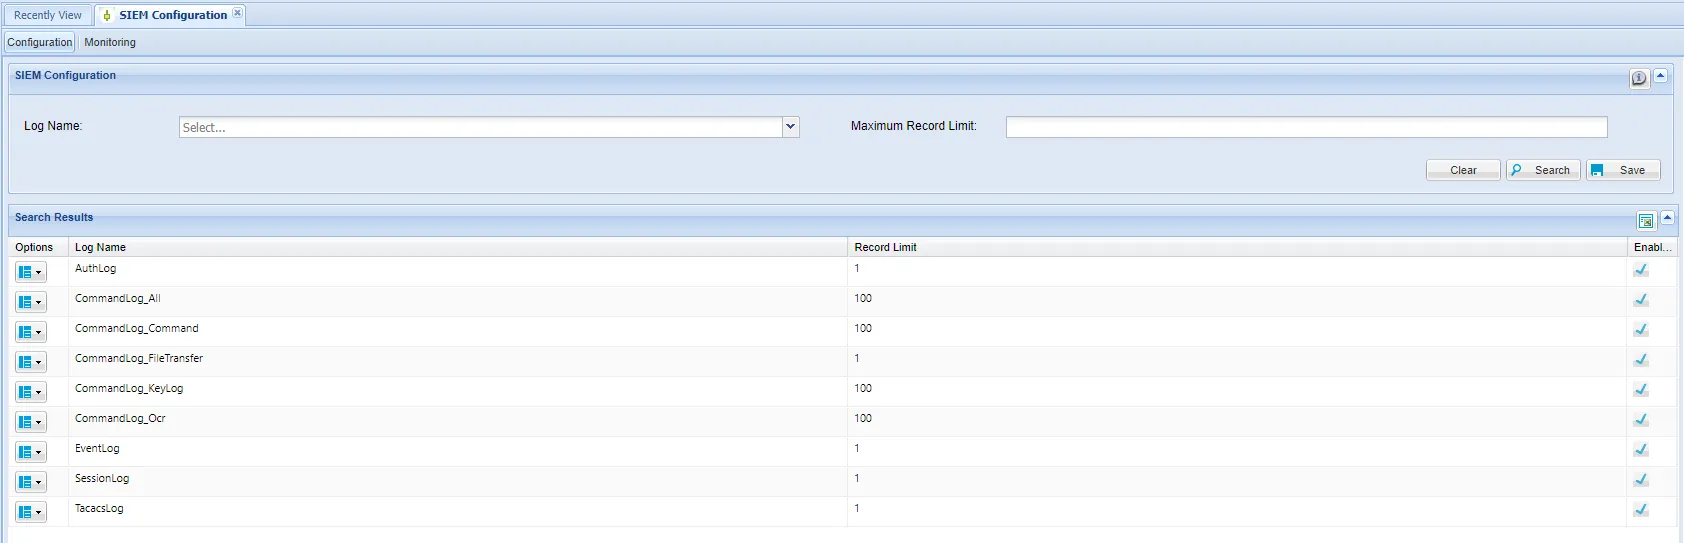Image resolution: width=1684 pixels, height=543 pixels.
Task: Click record limit 1 in AuthLog row
Action: (x=857, y=268)
